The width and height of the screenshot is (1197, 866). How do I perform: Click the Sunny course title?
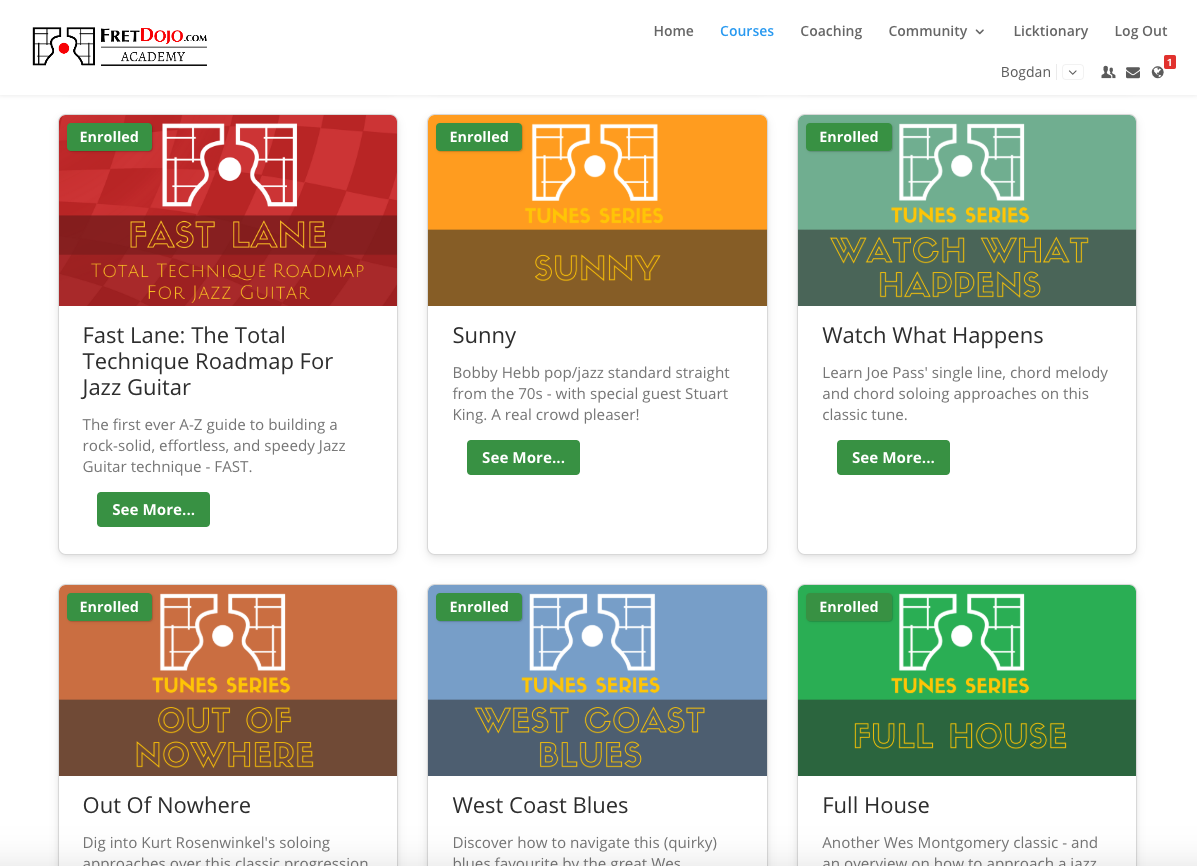pos(484,336)
